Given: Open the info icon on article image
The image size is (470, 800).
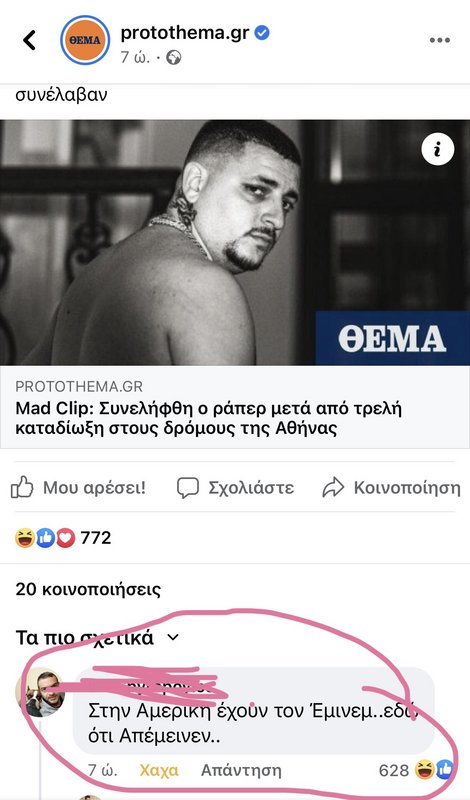Looking at the screenshot, I should point(437,149).
